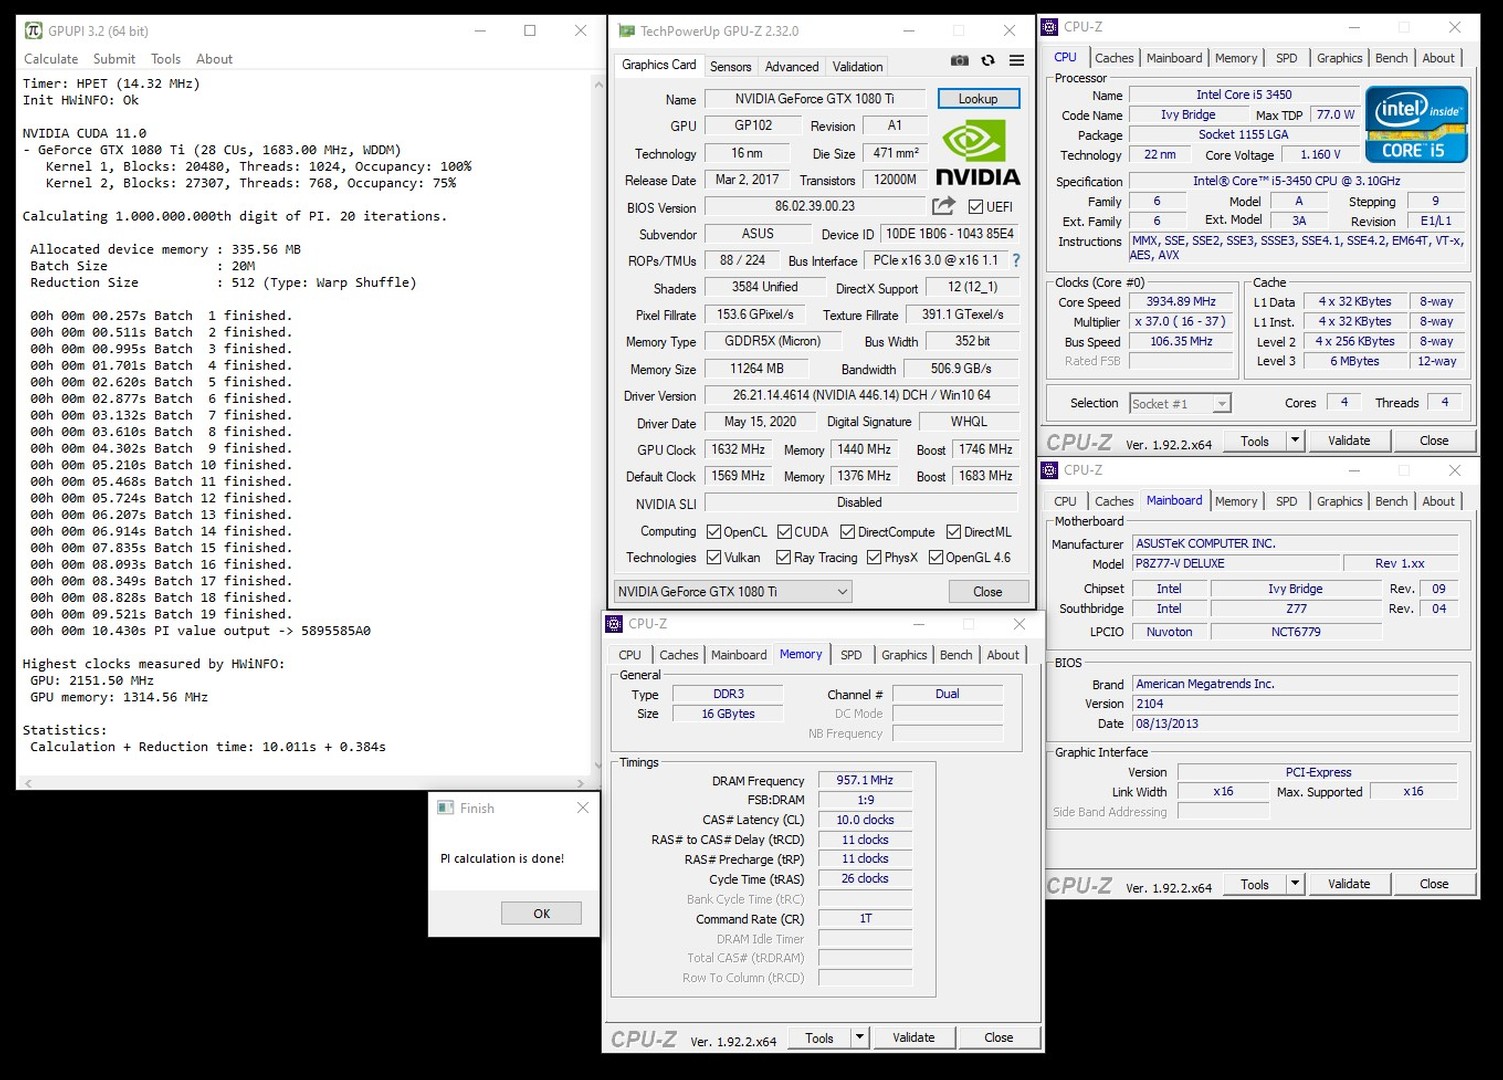
Task: Toggle the OpenGL 4.6 checkbox
Action: [936, 557]
